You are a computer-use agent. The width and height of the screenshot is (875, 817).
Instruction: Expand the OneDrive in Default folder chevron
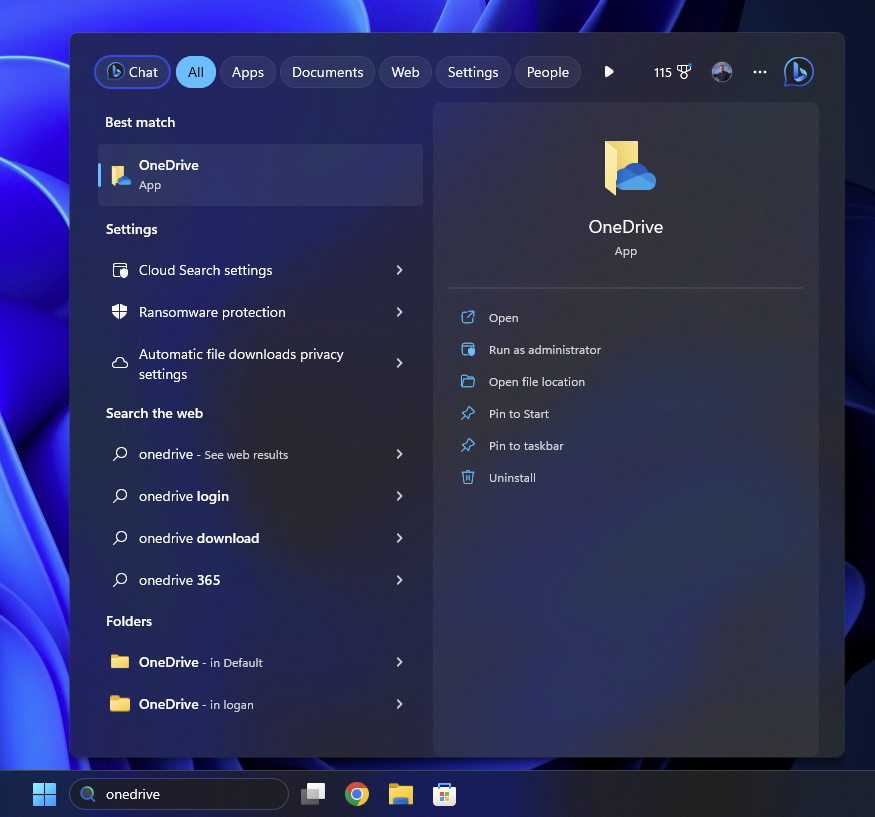tap(400, 662)
